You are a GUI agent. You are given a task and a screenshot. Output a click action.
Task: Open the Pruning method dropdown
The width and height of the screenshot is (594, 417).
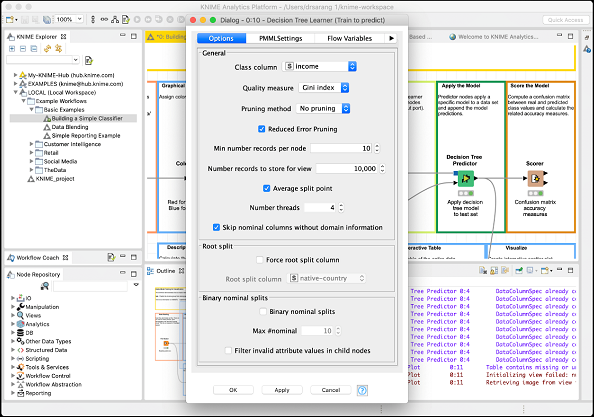tap(323, 109)
